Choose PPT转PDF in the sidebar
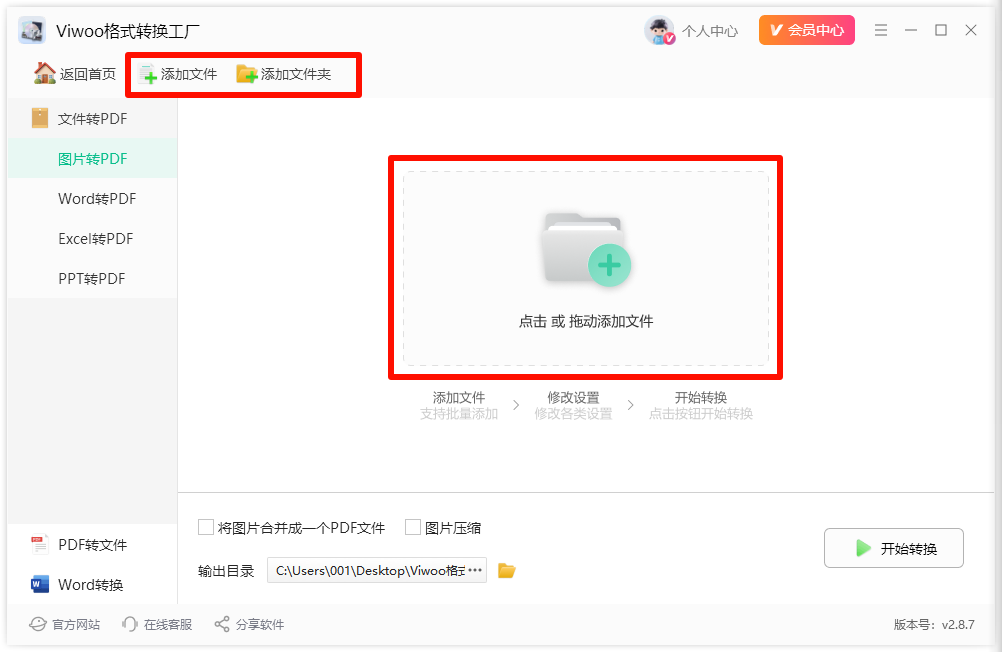This screenshot has height=652, width=1002. [93, 279]
